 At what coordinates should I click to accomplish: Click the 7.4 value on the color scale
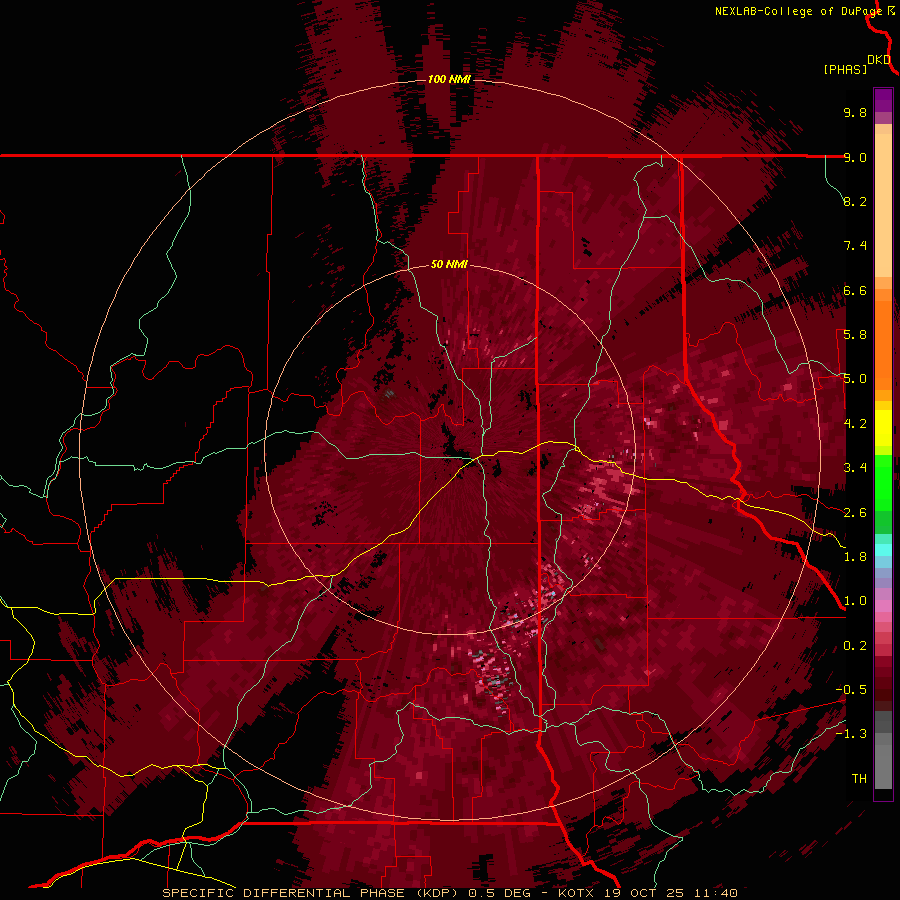[855, 246]
